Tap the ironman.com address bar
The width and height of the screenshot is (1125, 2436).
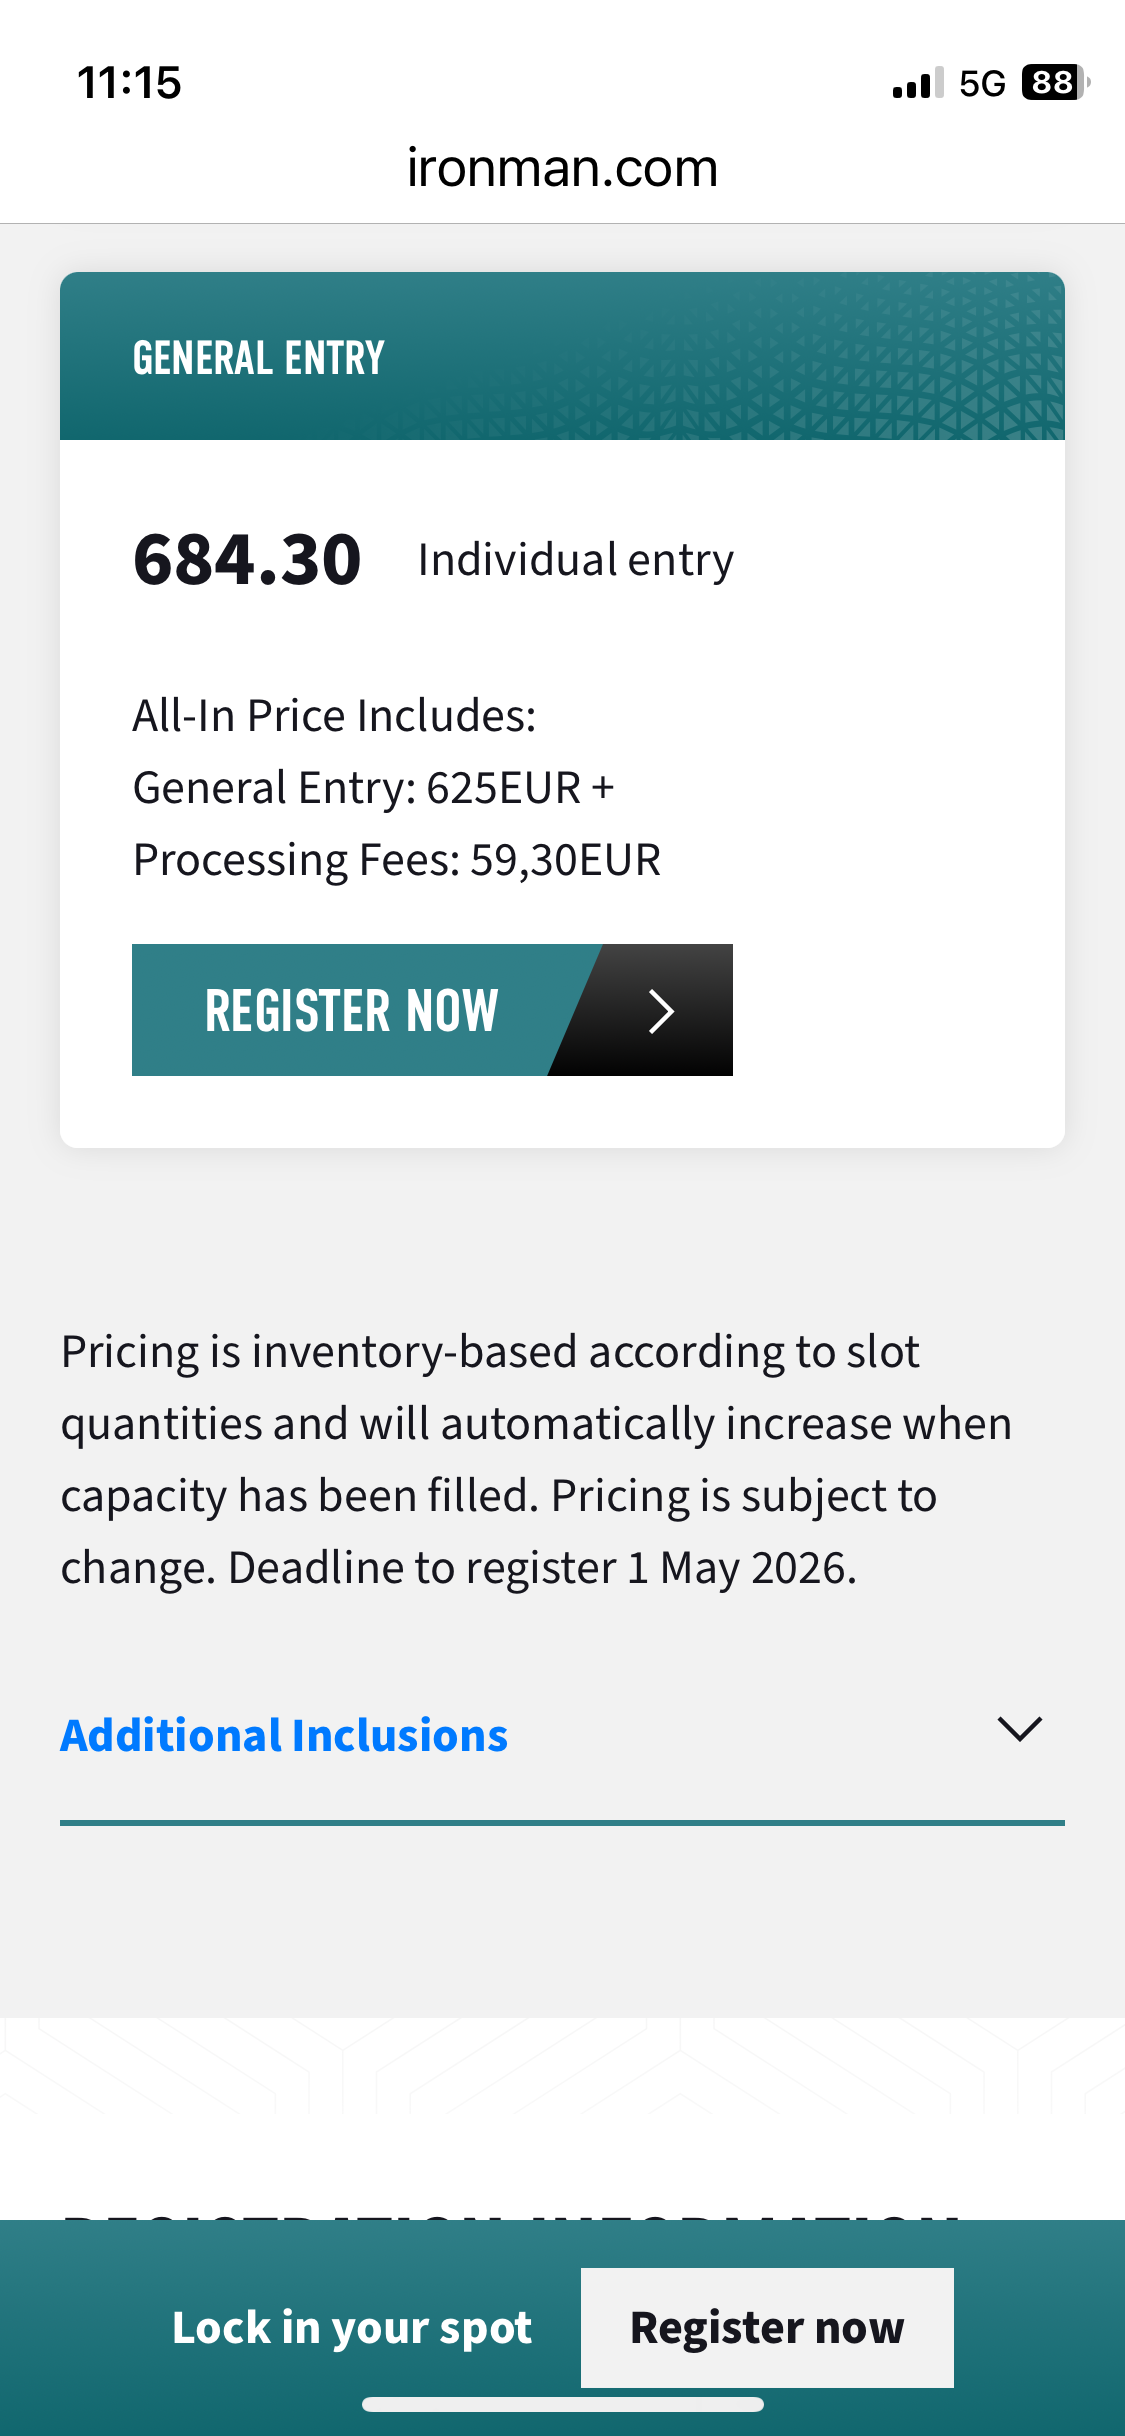[x=562, y=168]
